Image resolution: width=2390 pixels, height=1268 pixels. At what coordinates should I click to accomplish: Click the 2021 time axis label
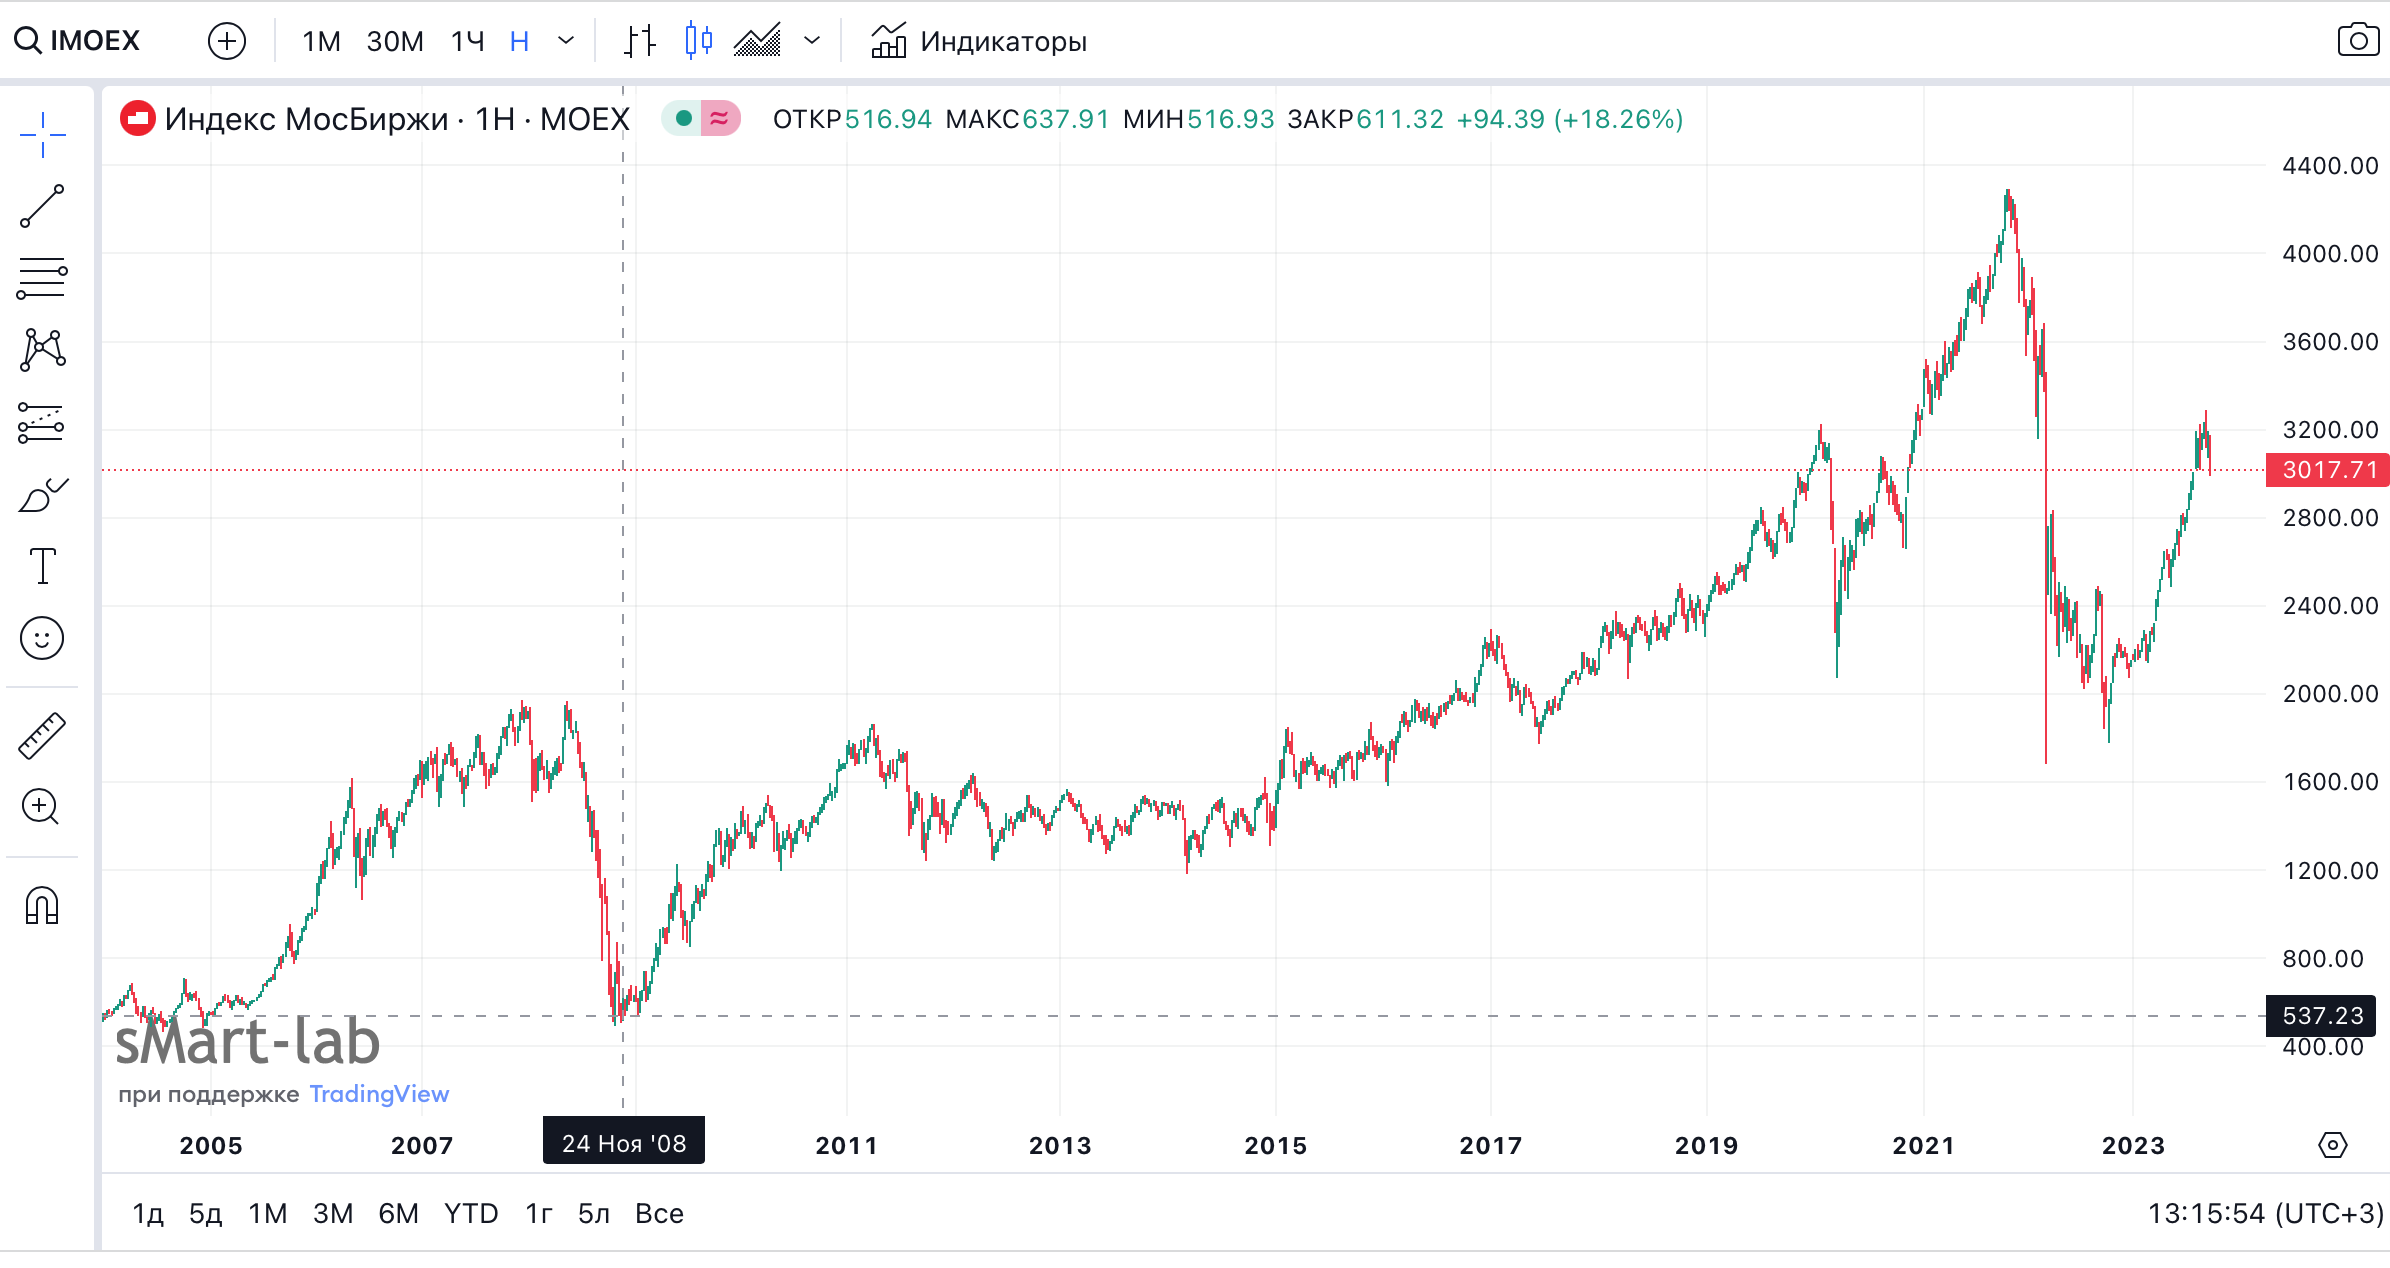pyautogui.click(x=1924, y=1145)
